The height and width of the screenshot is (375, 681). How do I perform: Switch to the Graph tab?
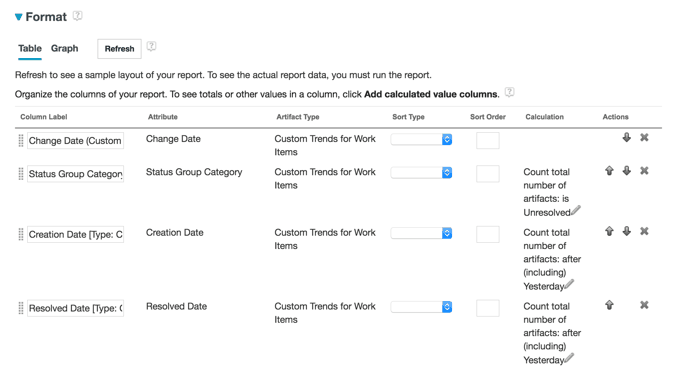tap(65, 48)
